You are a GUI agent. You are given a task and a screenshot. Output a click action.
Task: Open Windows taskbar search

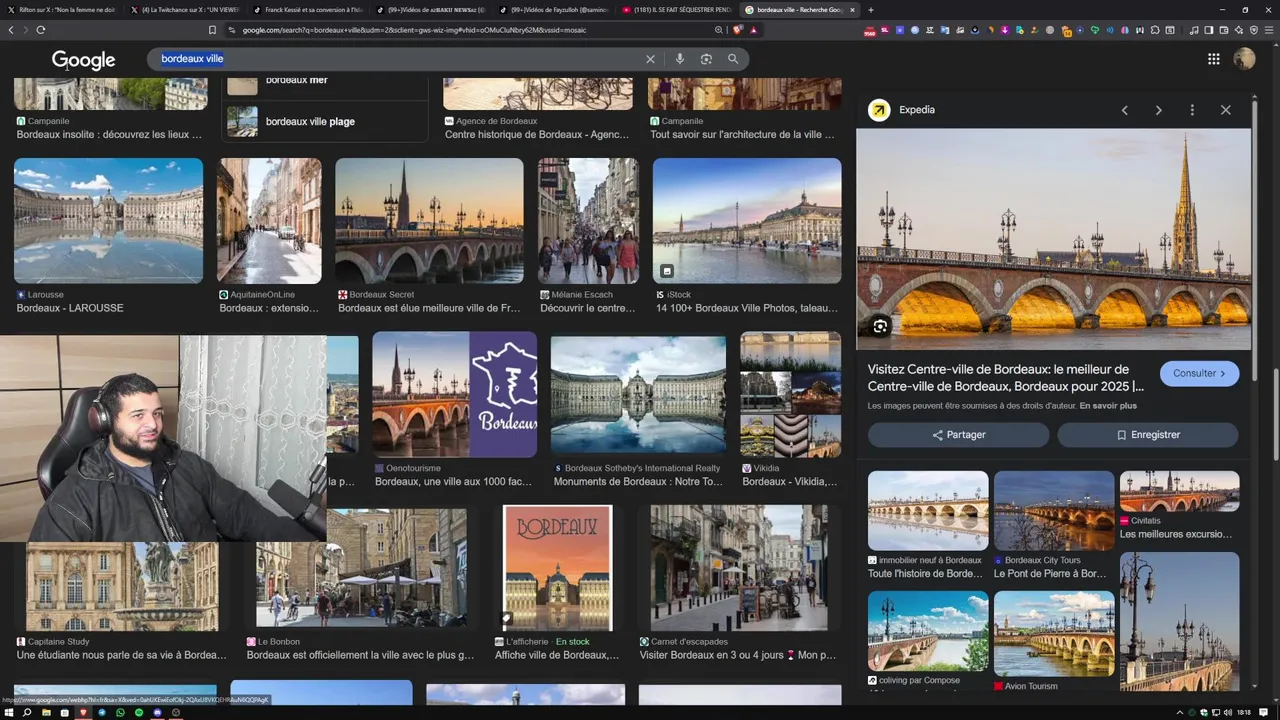point(27,712)
